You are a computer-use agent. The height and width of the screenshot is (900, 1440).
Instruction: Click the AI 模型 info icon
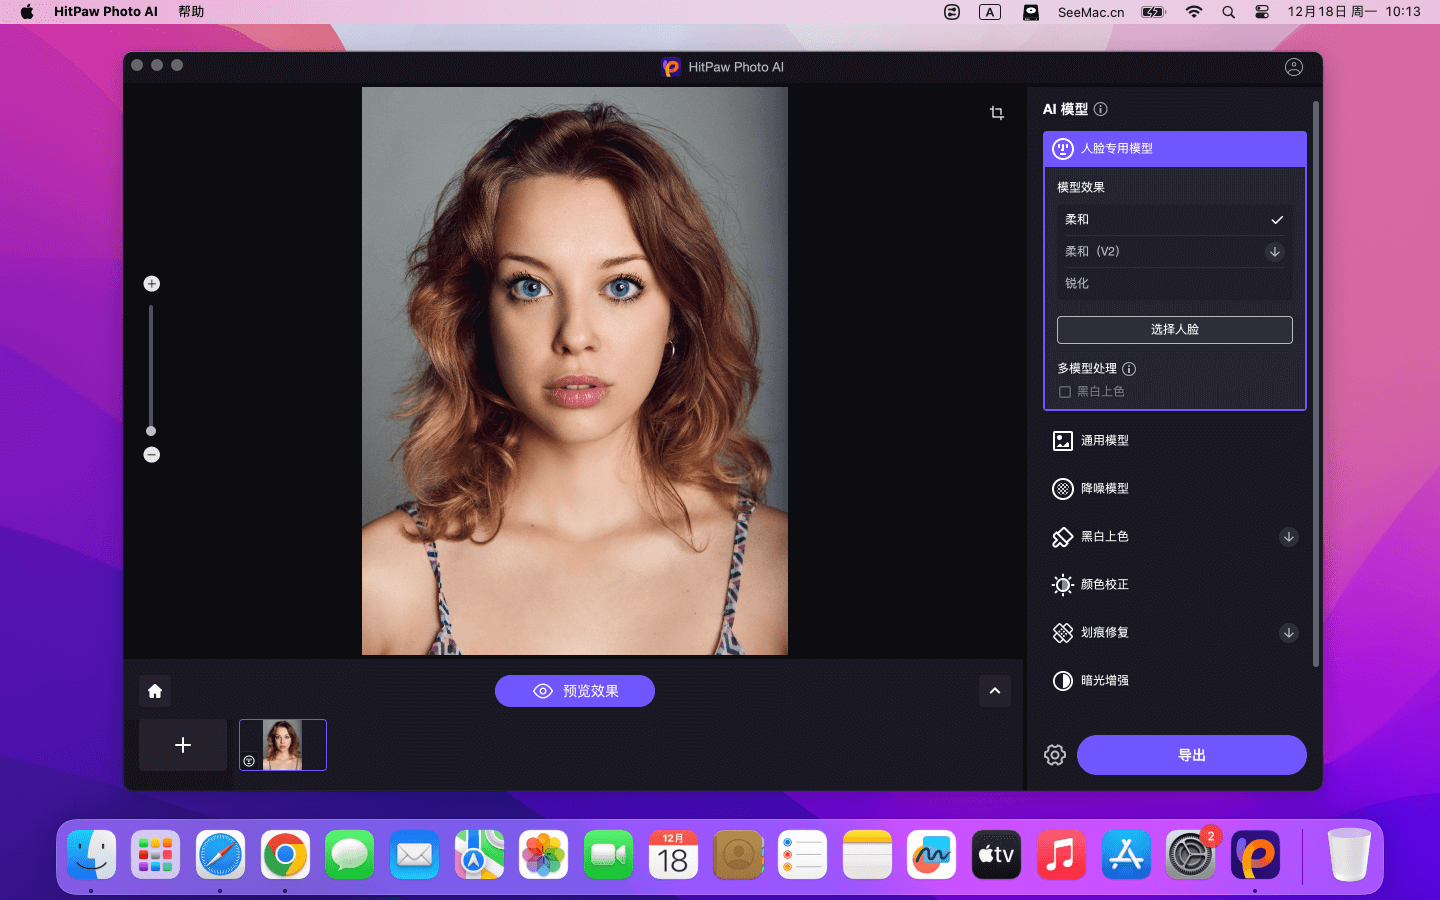(x=1101, y=109)
